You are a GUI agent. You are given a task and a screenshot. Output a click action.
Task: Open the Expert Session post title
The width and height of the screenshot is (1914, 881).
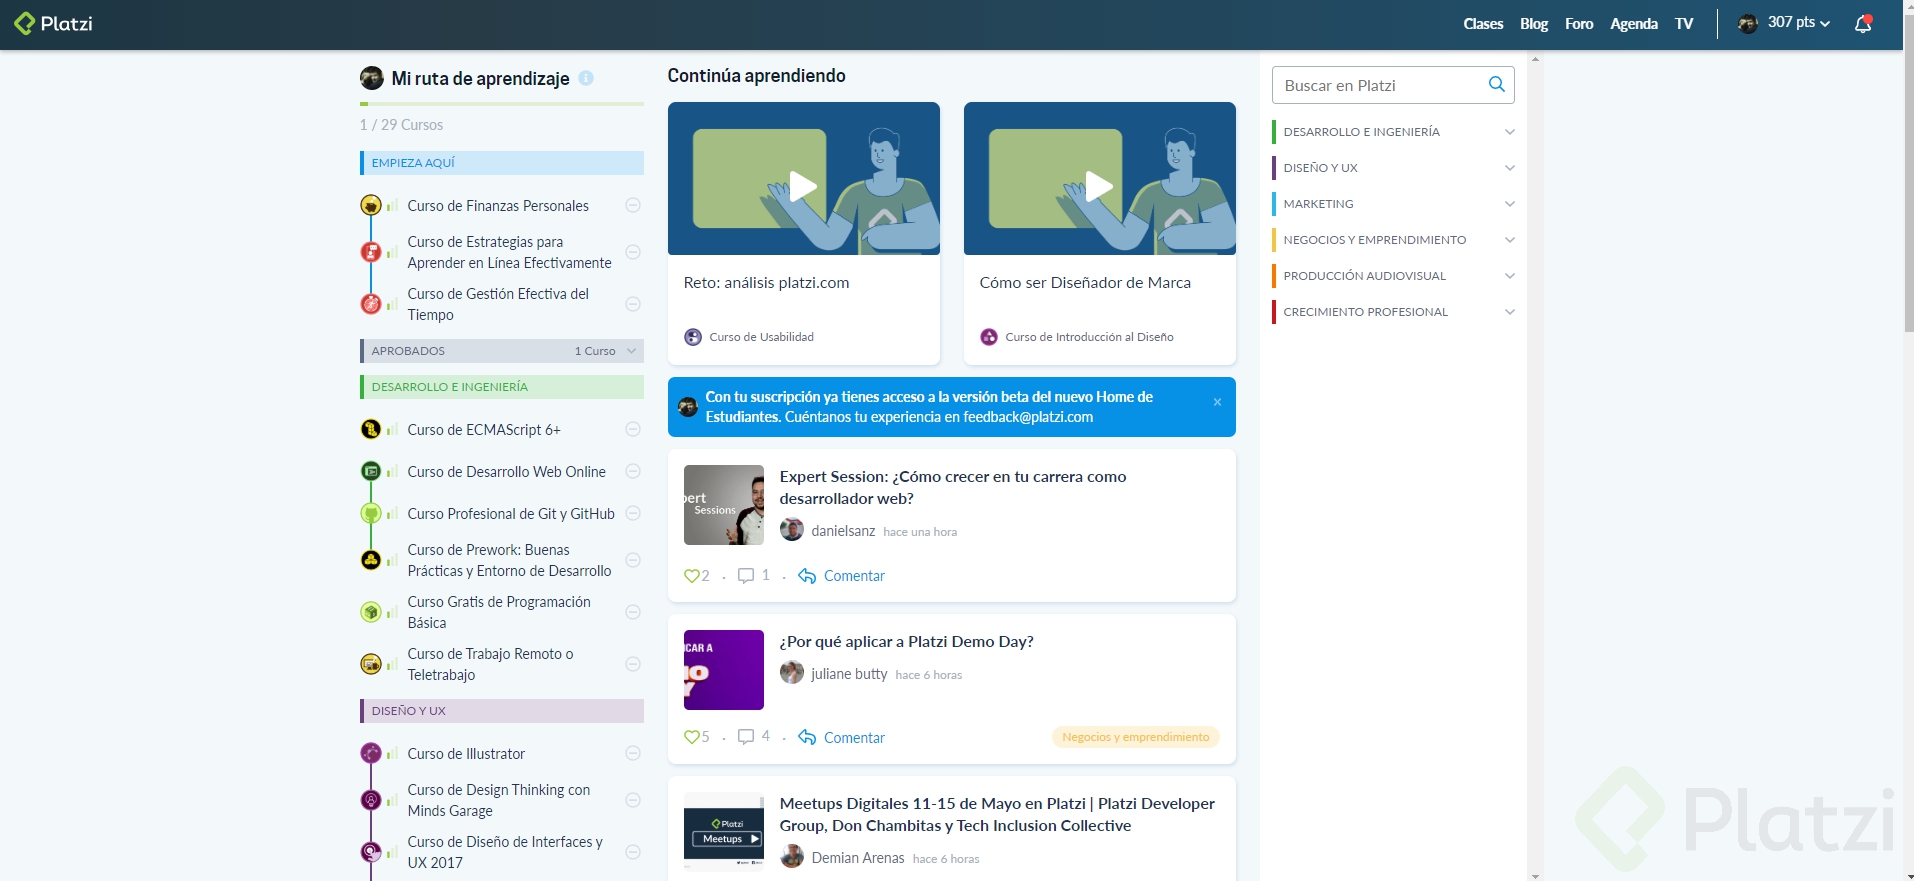click(x=953, y=488)
